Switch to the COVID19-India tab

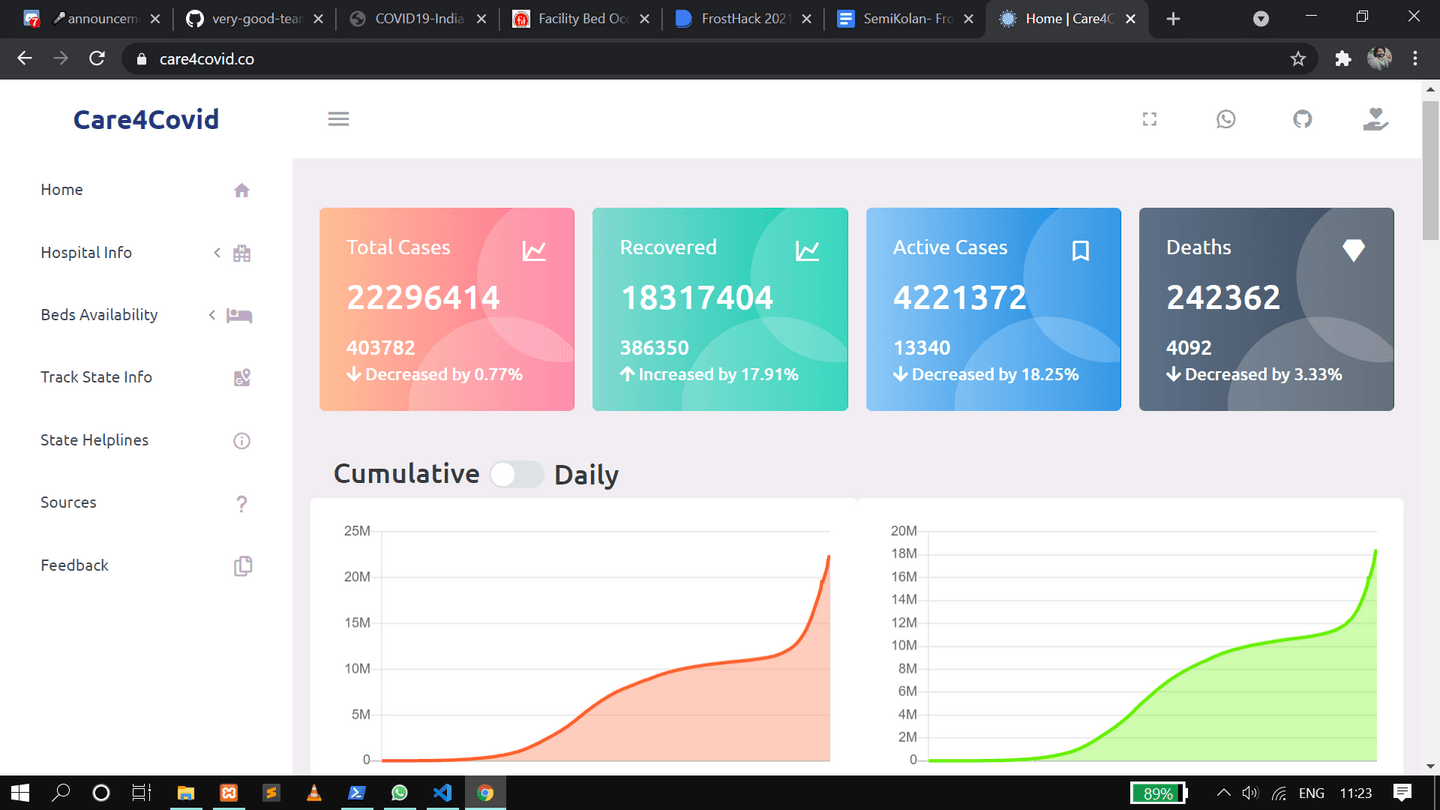(x=417, y=19)
